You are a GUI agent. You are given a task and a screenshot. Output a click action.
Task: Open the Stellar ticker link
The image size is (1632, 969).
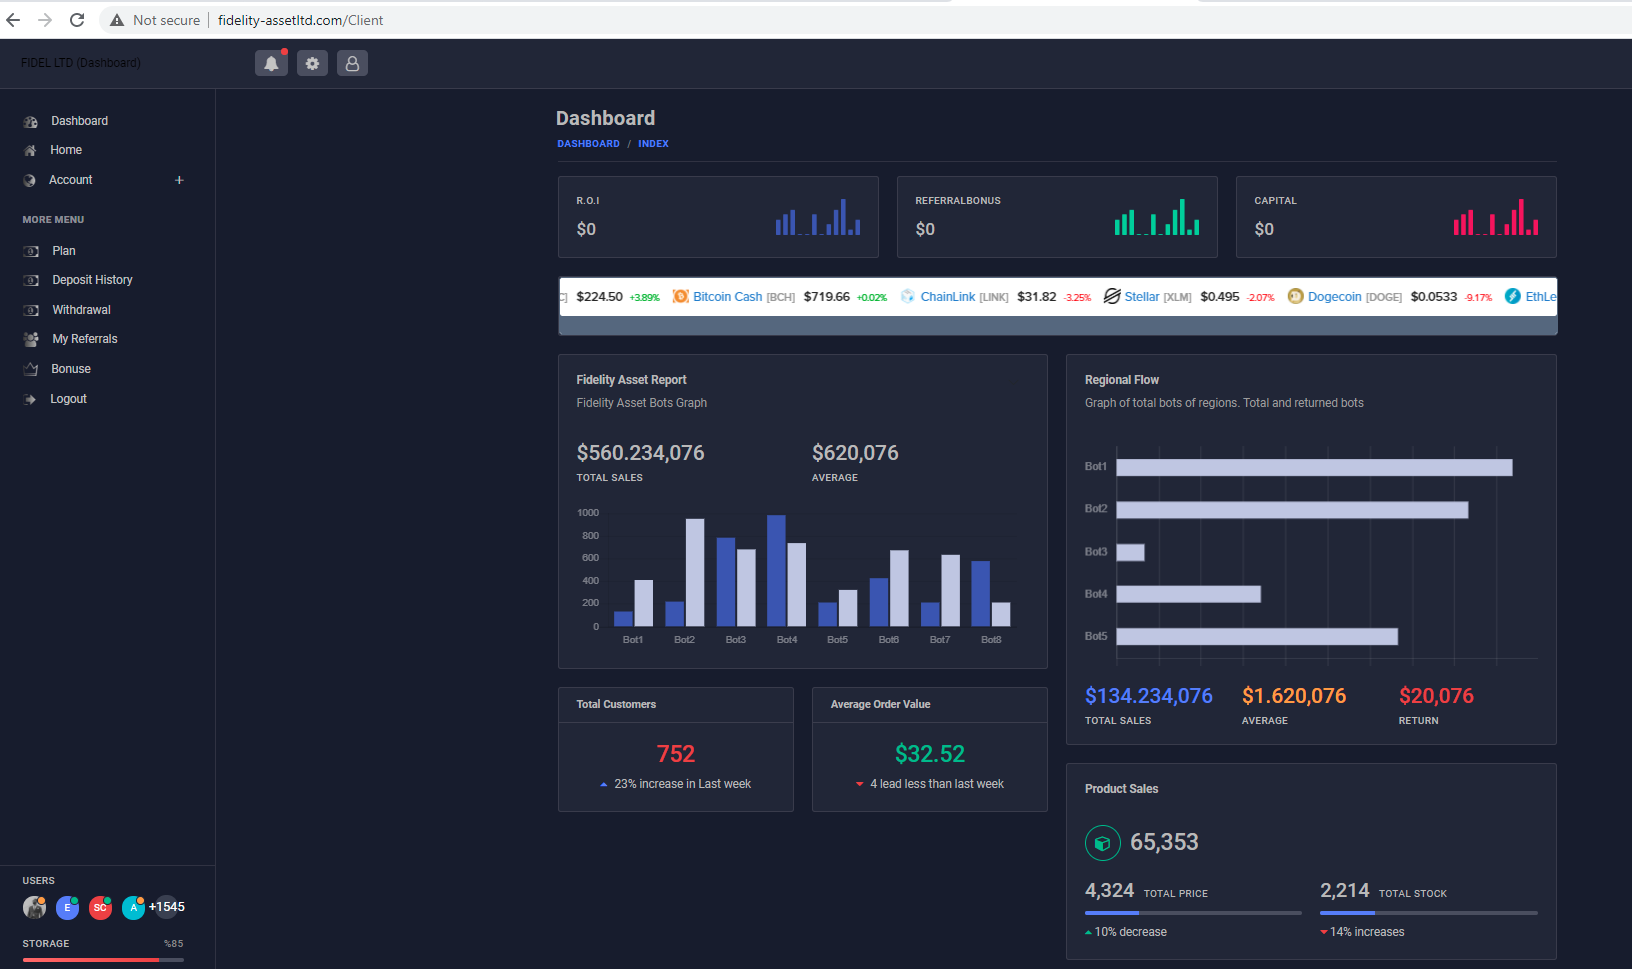[1142, 297]
